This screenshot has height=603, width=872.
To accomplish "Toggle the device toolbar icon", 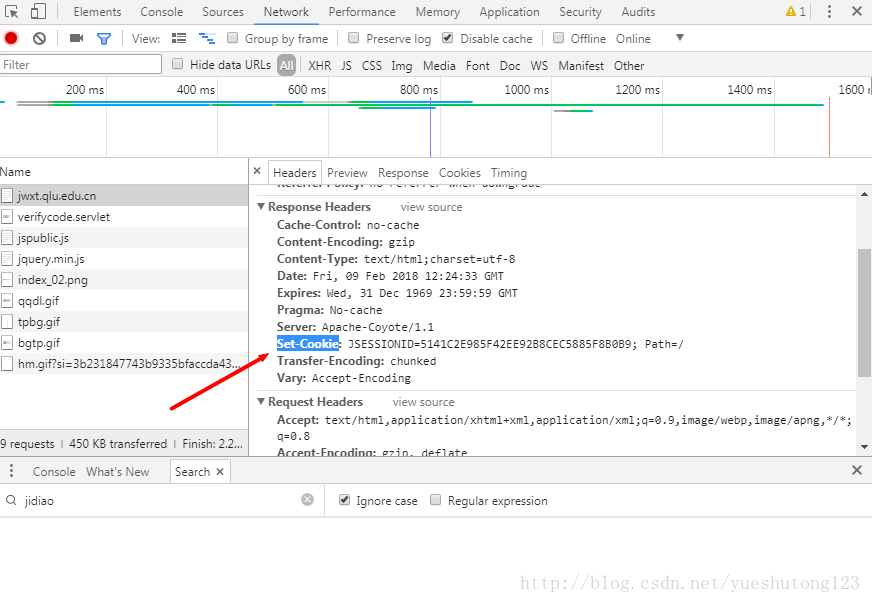I will click(x=38, y=12).
